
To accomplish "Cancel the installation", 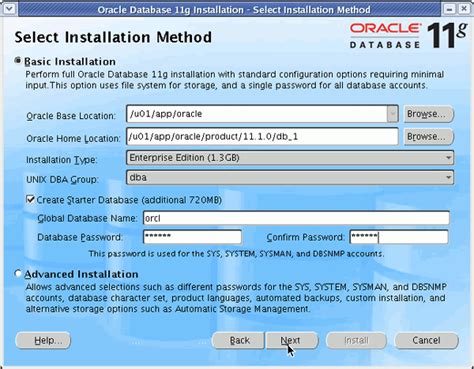I will [x=426, y=341].
